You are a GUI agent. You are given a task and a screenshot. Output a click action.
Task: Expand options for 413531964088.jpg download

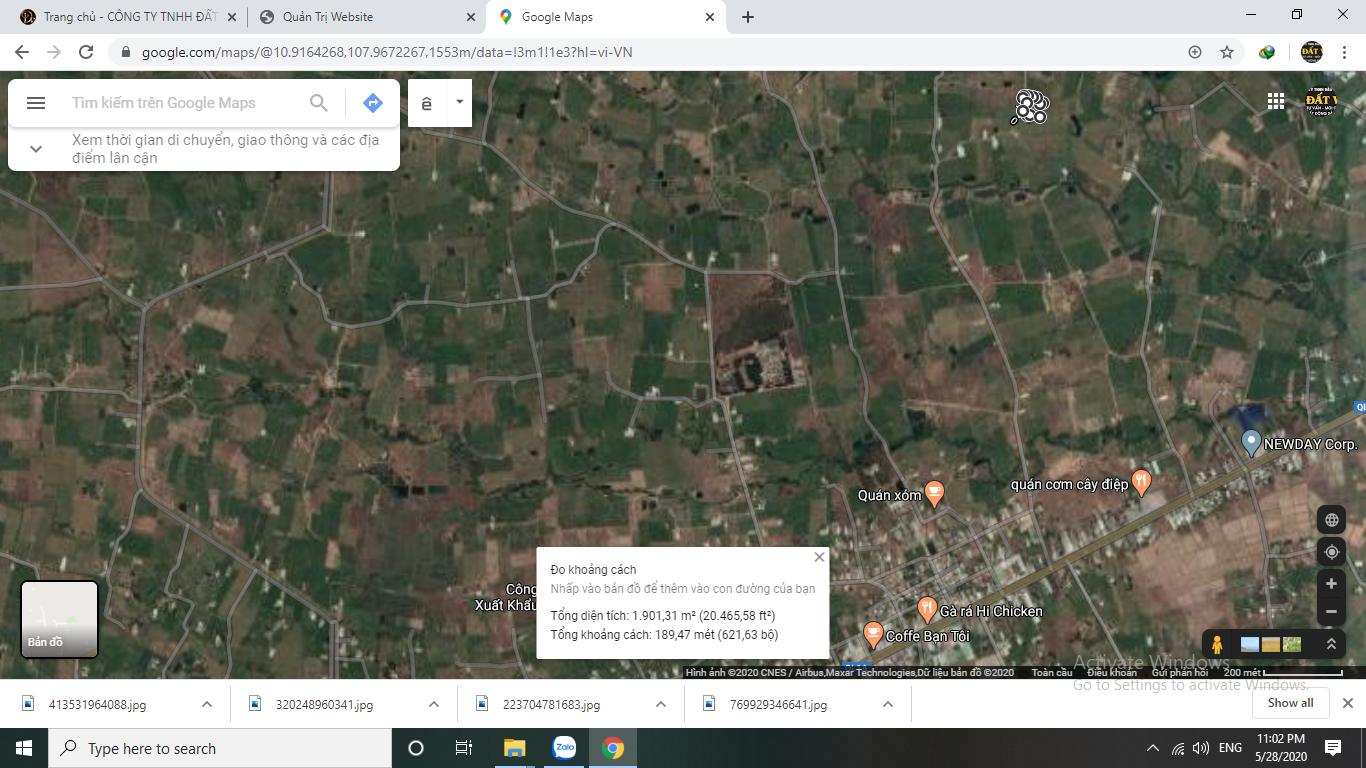pyautogui.click(x=207, y=704)
